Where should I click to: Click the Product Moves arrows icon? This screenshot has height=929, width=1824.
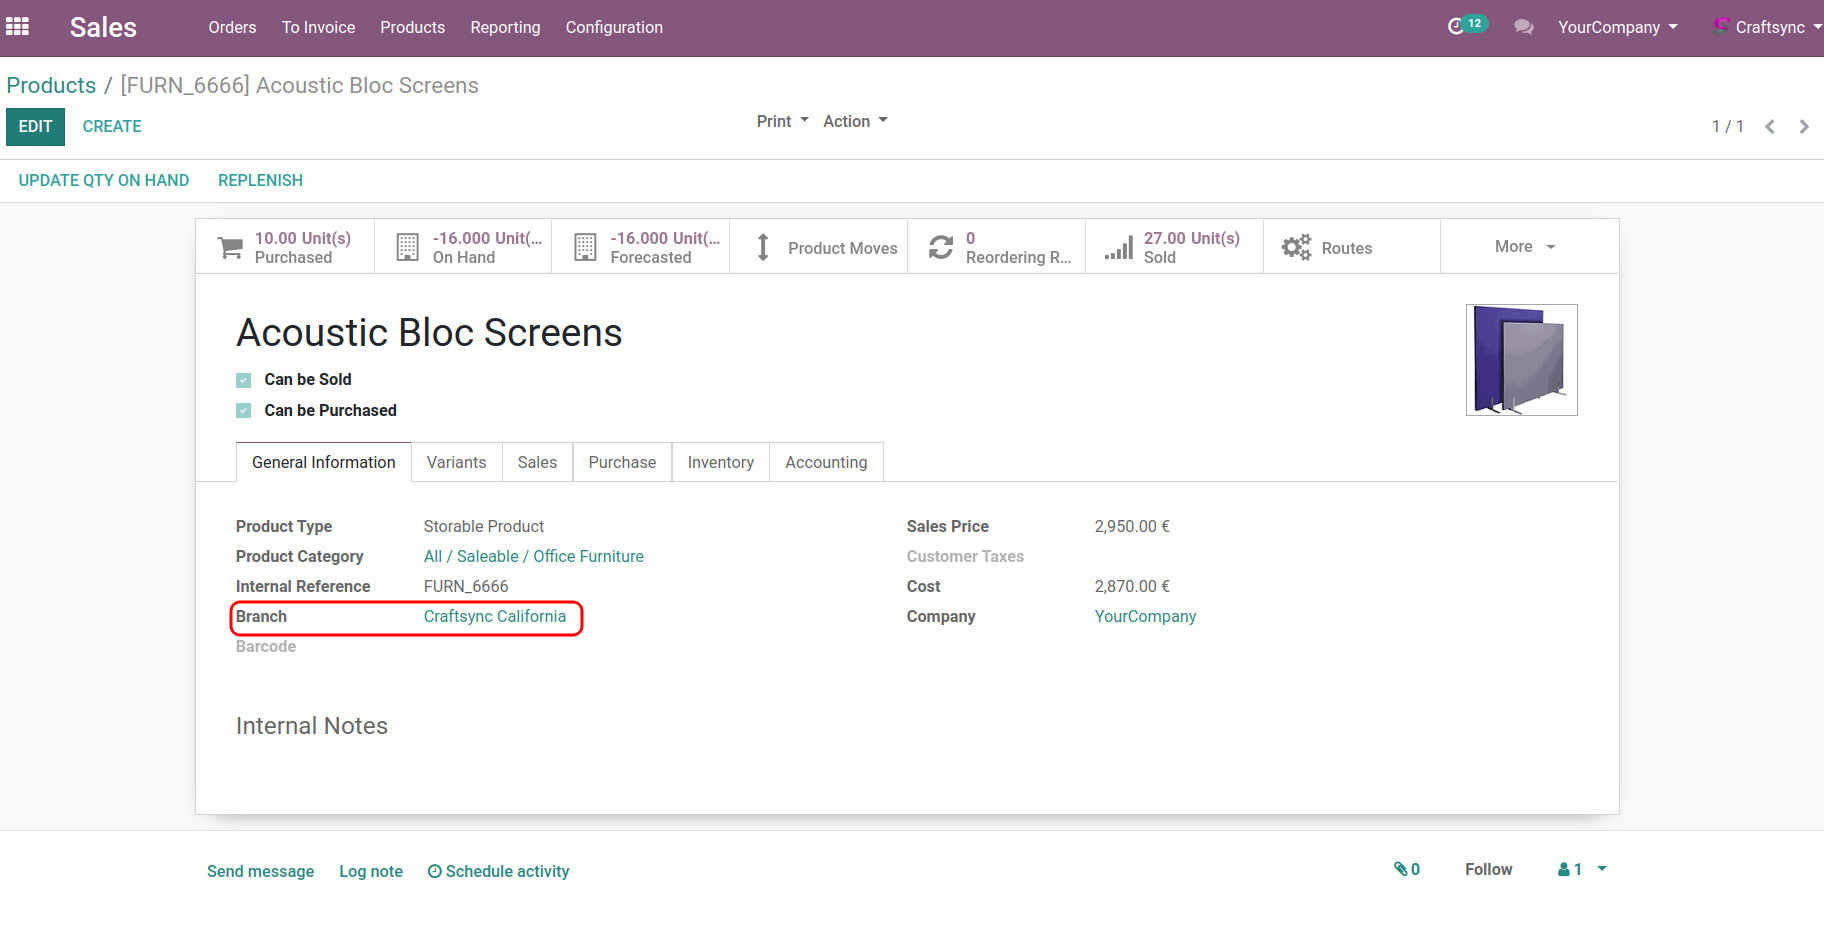(763, 247)
